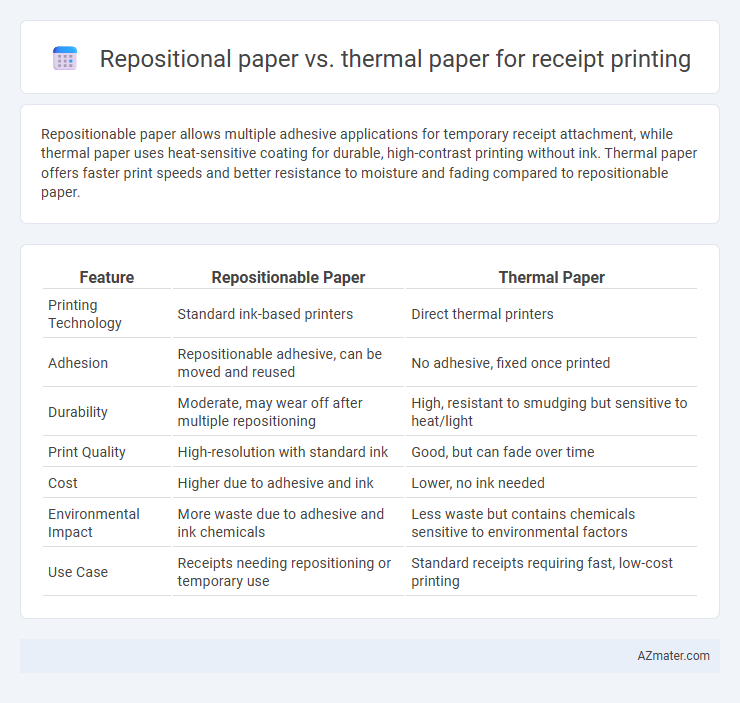Screen dimensions: 740x703
Task: Click the 'Environmental Impact' row label
Action: (93, 523)
